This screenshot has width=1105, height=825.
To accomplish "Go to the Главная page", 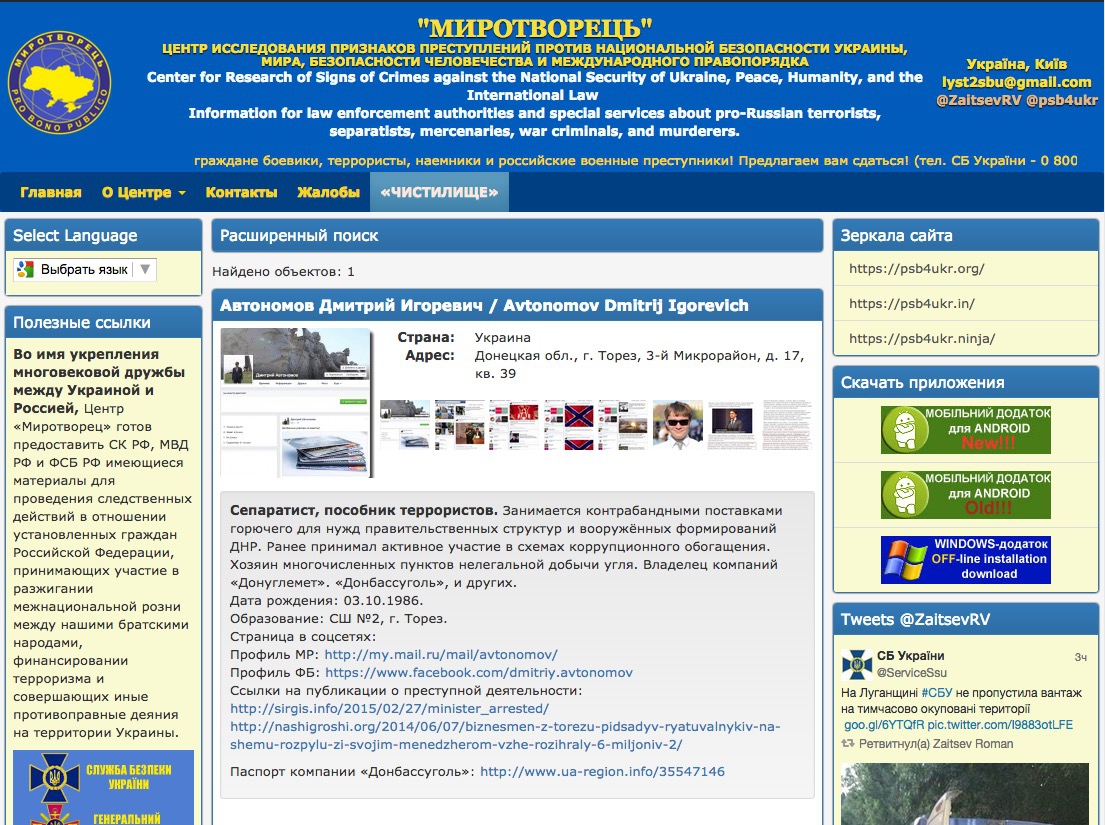I will pyautogui.click(x=50, y=192).
